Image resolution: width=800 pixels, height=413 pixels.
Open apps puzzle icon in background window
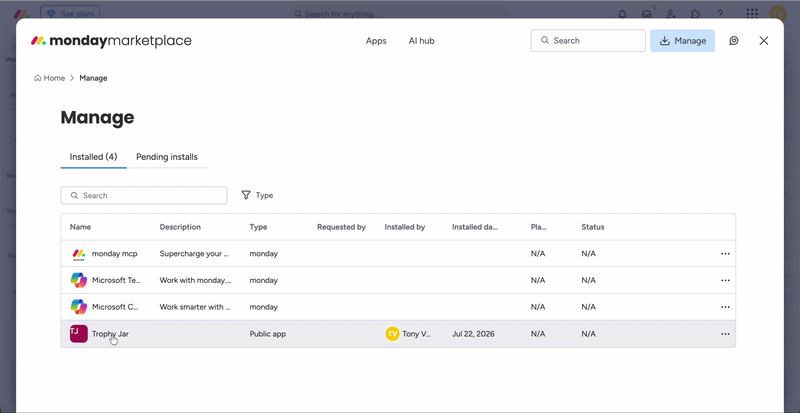click(x=695, y=14)
